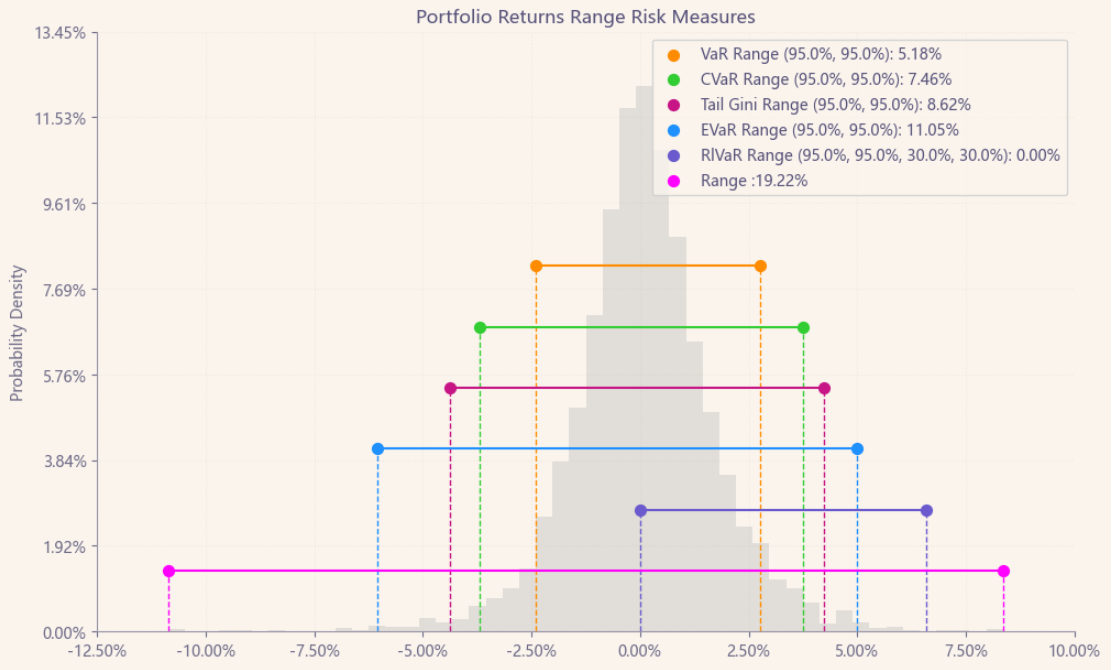Click the green CVaR Range legend dot
1112x670 pixels.
pos(673,80)
